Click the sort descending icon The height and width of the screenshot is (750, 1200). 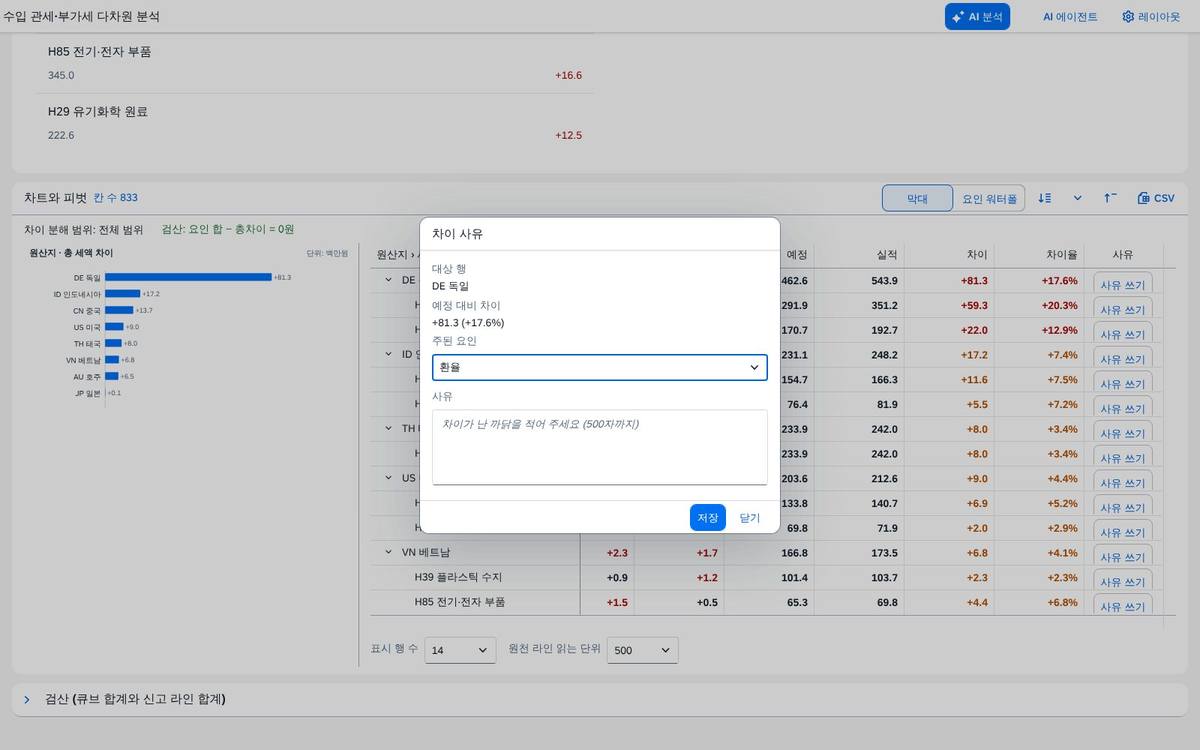click(1045, 198)
